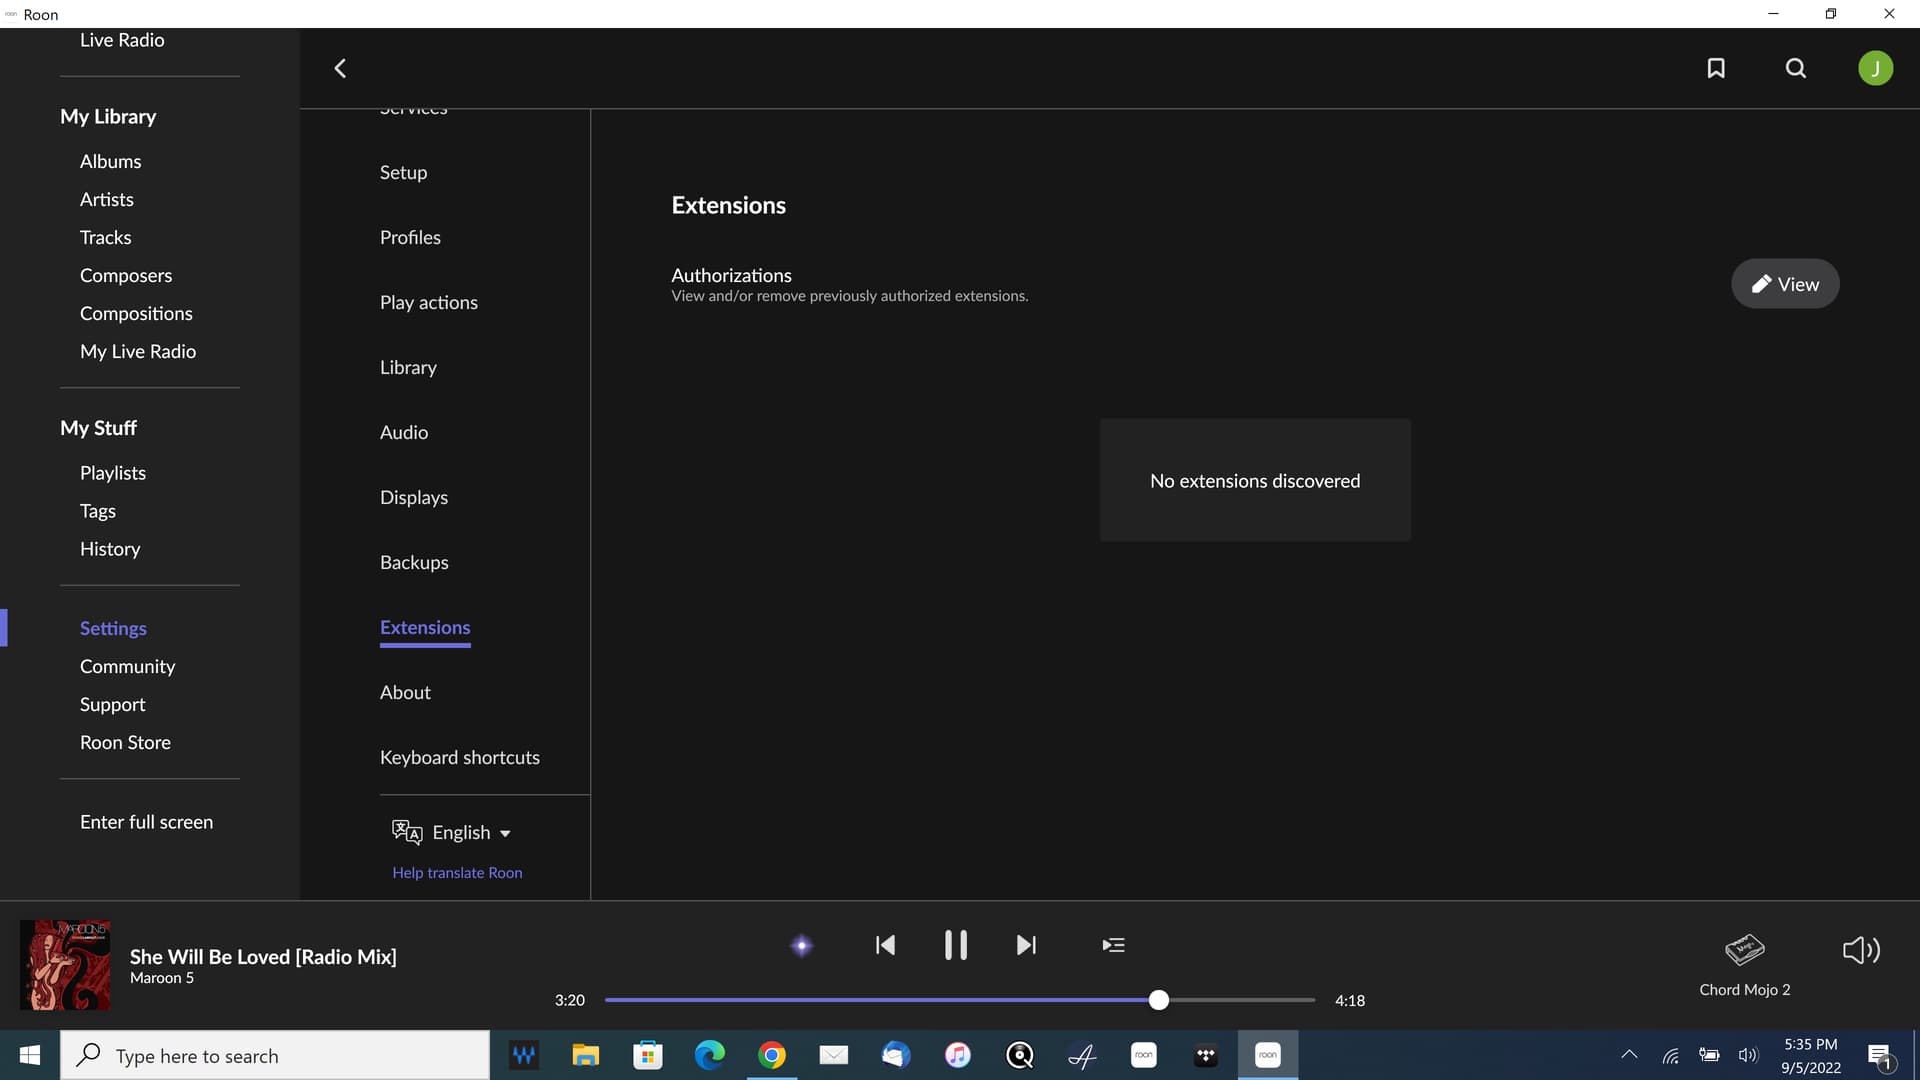Open Microsoft Edge from the taskbar
The width and height of the screenshot is (1920, 1080).
710,1055
